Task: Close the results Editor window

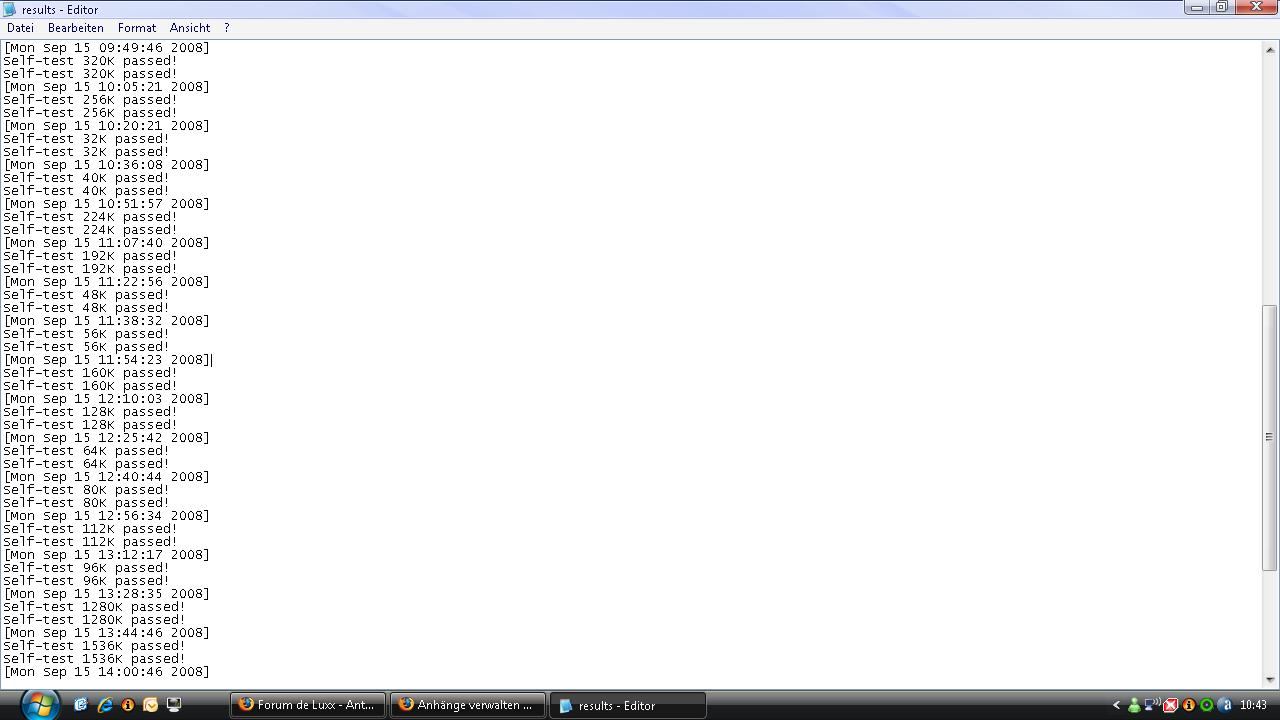Action: point(1256,7)
